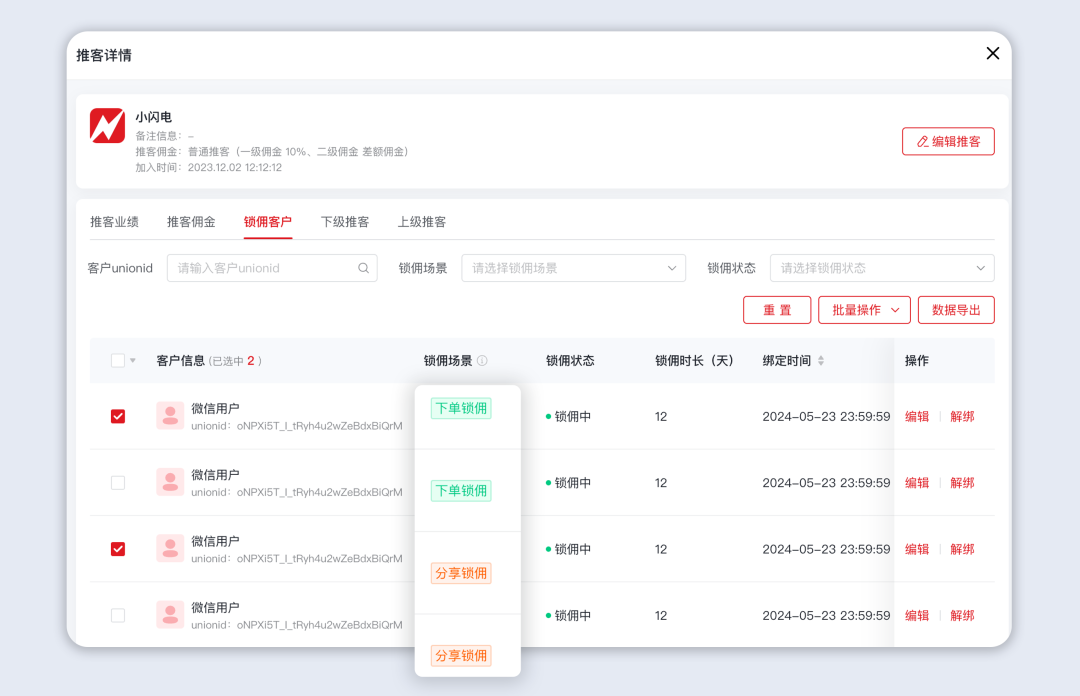Click the 编辑推客 button
Image resolution: width=1080 pixels, height=696 pixels.
(947, 142)
